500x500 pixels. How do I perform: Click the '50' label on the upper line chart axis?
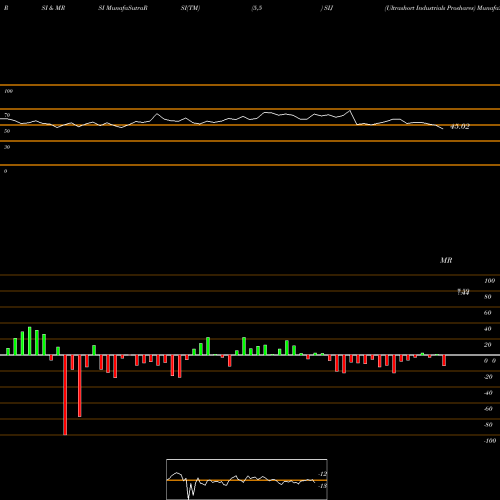coord(7,131)
